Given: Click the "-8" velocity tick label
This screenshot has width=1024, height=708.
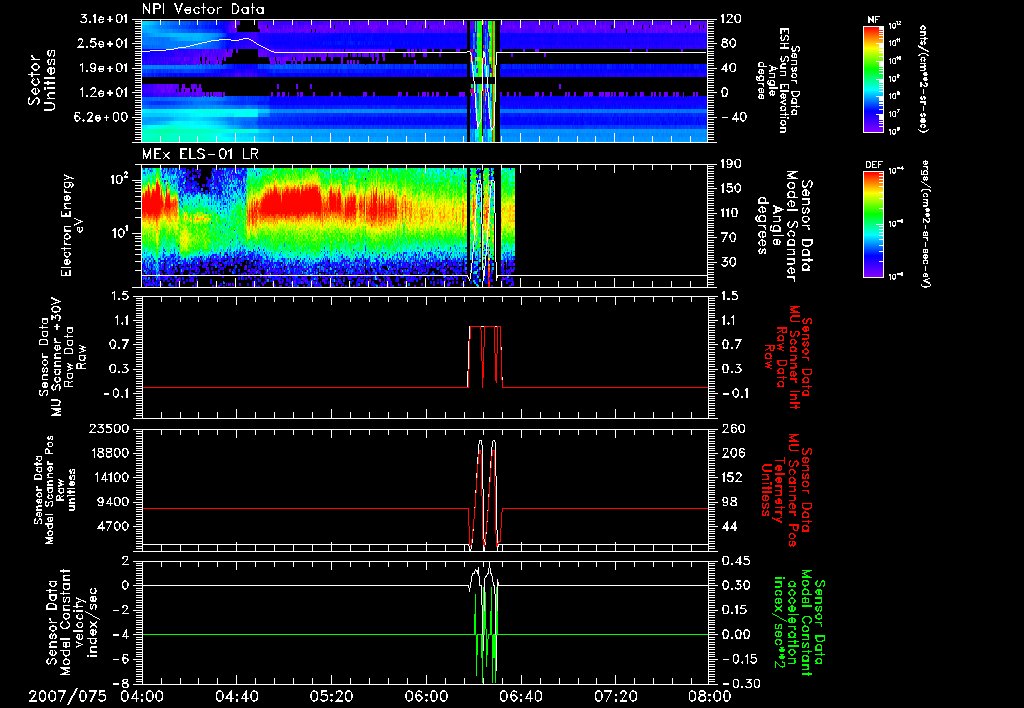Looking at the screenshot, I should click(123, 684).
